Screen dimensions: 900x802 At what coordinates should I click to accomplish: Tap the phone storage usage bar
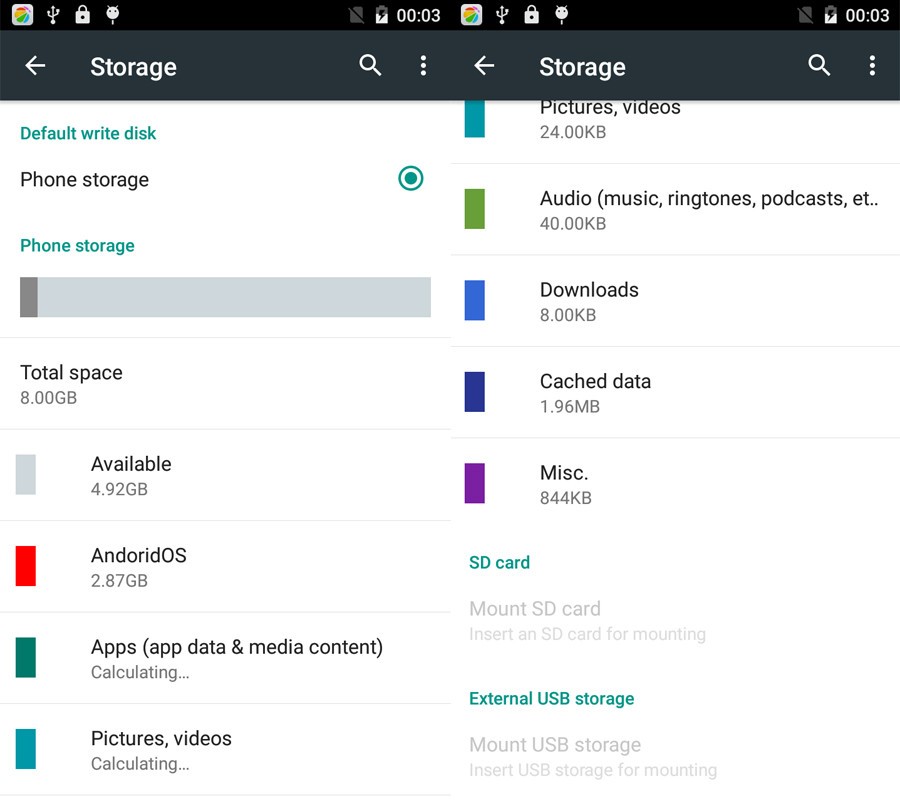pyautogui.click(x=225, y=297)
